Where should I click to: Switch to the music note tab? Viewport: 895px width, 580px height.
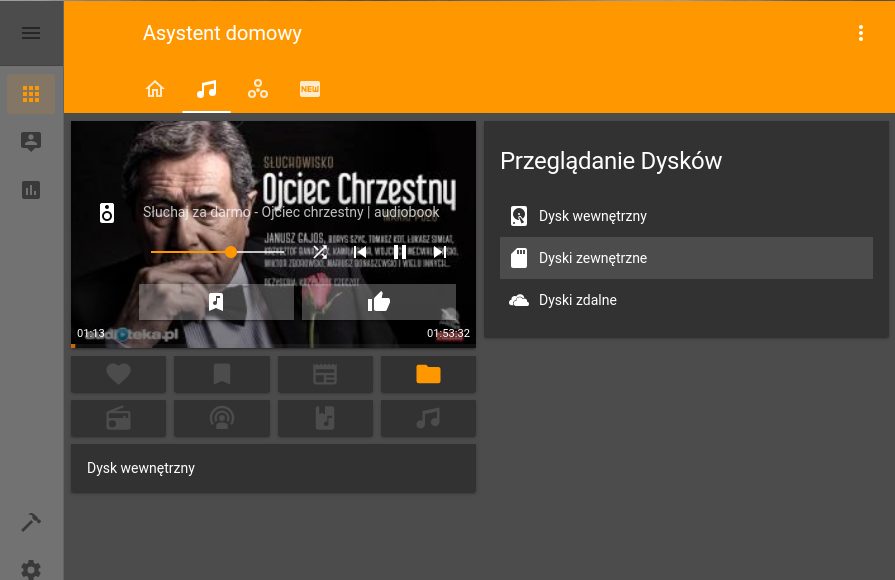(x=207, y=89)
